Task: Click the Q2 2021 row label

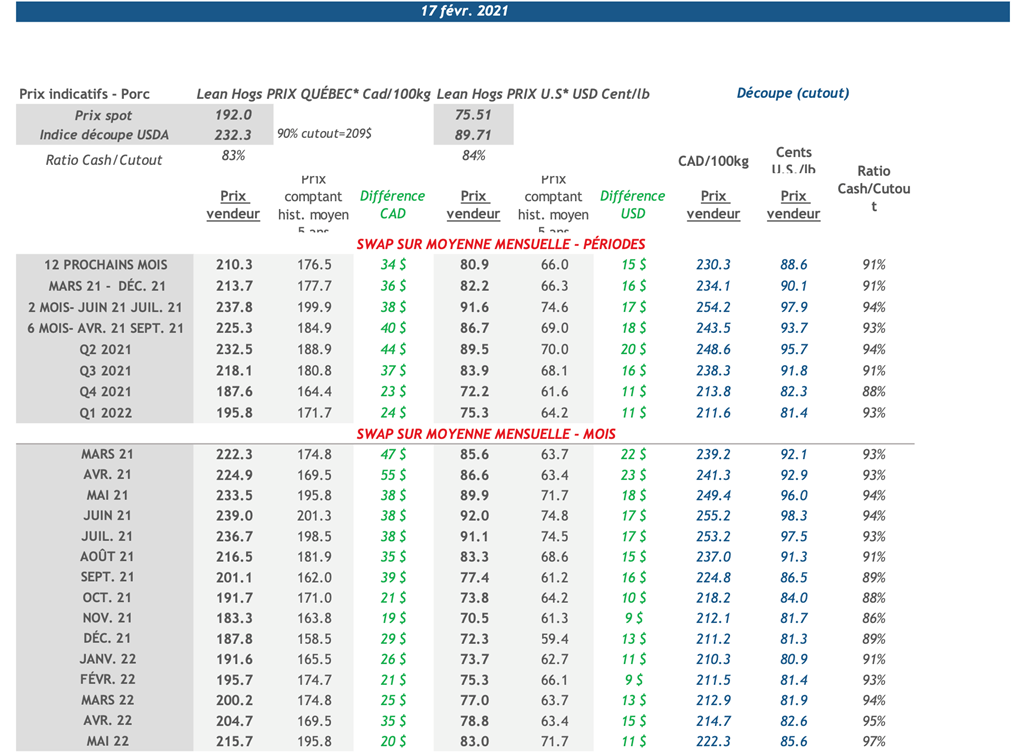Action: [106, 350]
